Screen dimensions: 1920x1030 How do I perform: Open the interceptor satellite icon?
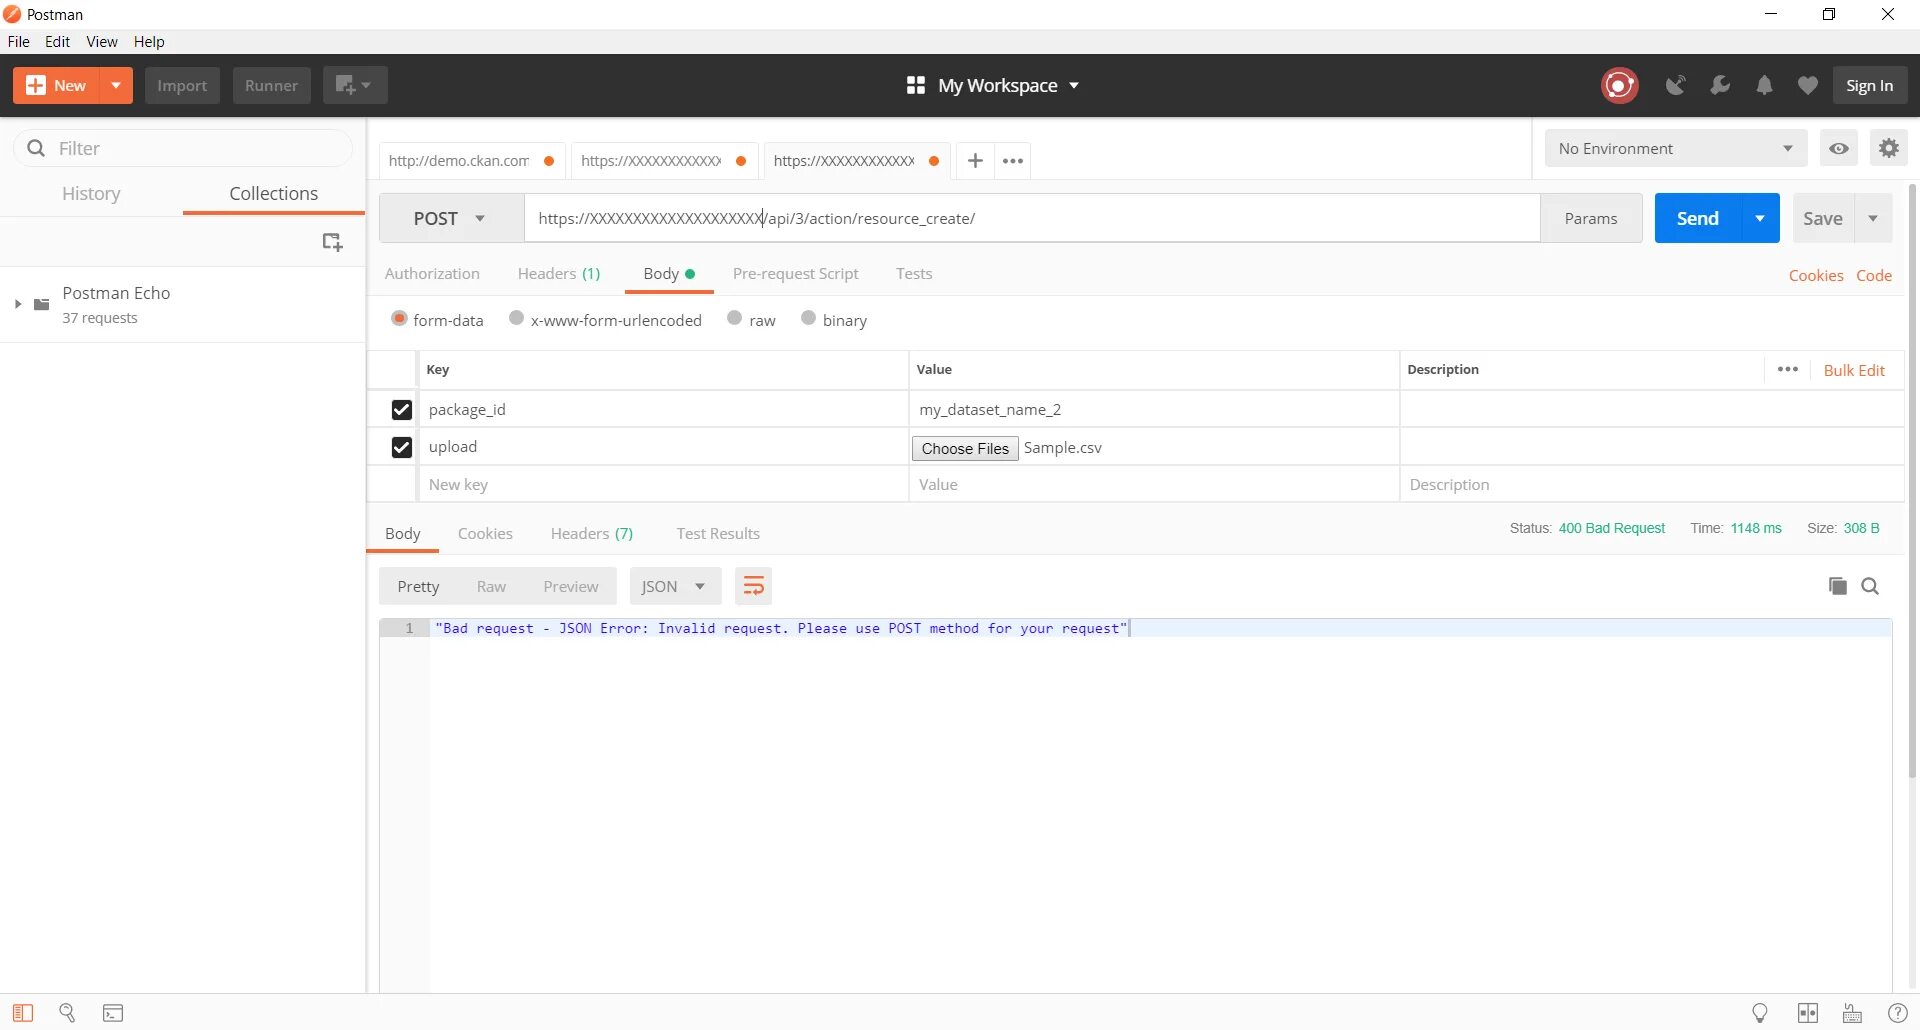1675,85
